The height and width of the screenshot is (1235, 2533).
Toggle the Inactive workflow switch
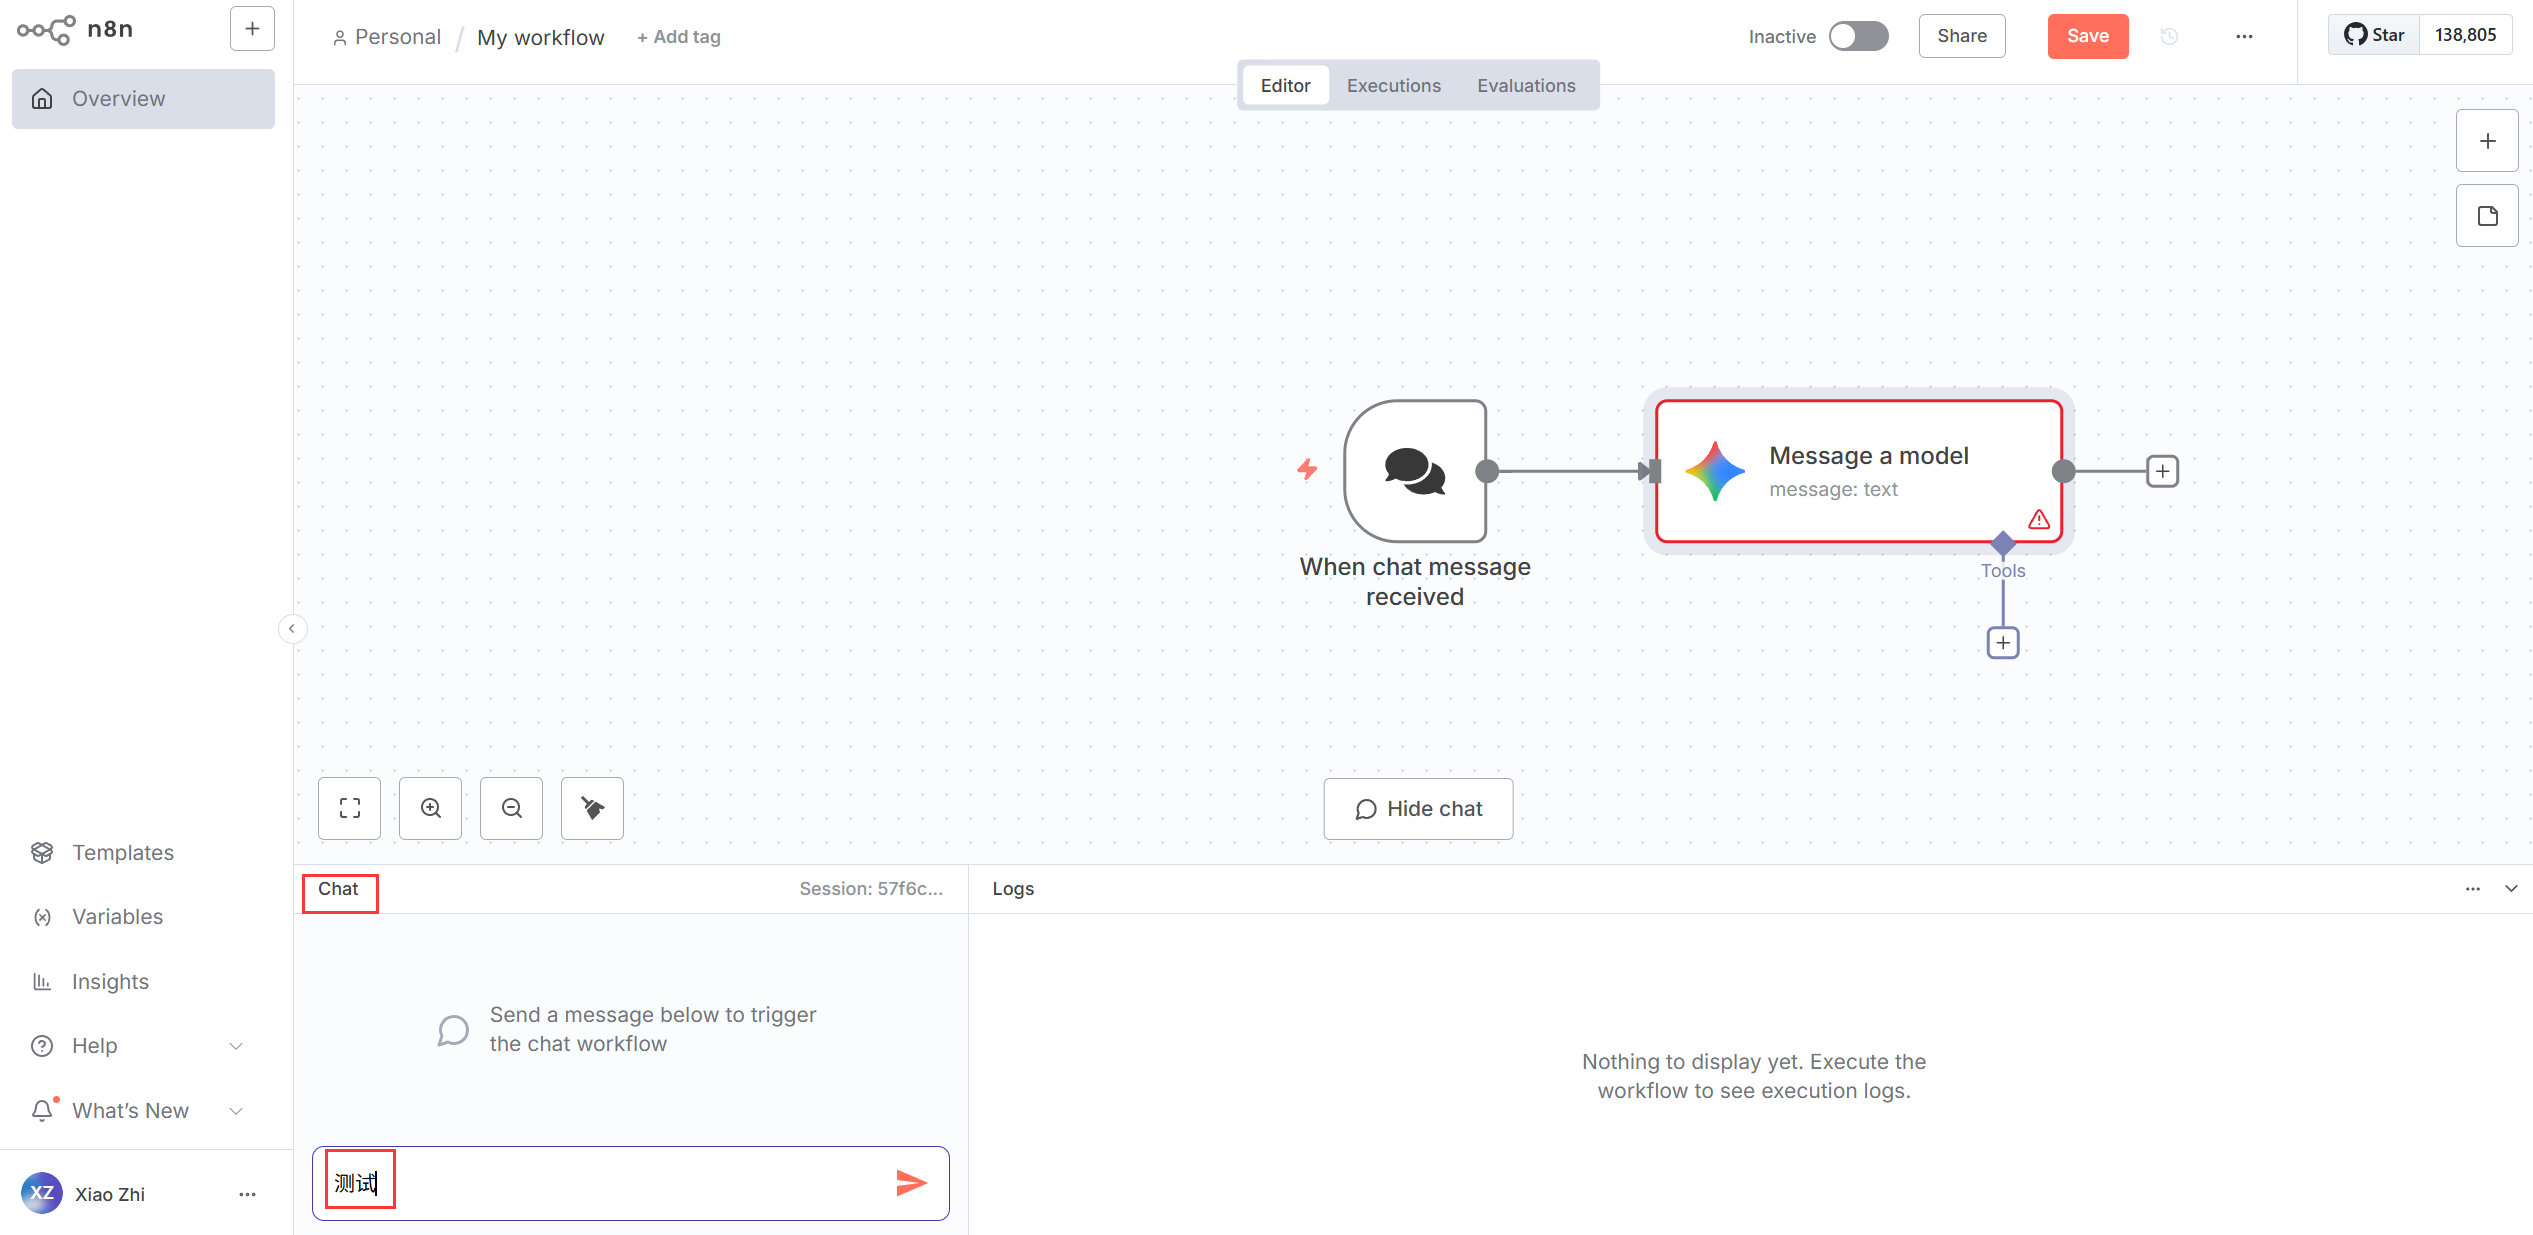pyautogui.click(x=1858, y=37)
